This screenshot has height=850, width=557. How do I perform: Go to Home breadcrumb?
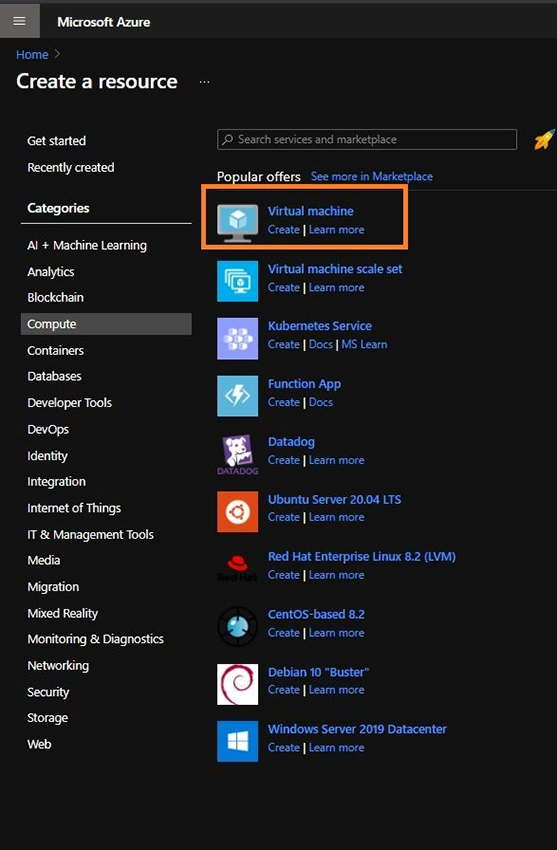tap(32, 55)
